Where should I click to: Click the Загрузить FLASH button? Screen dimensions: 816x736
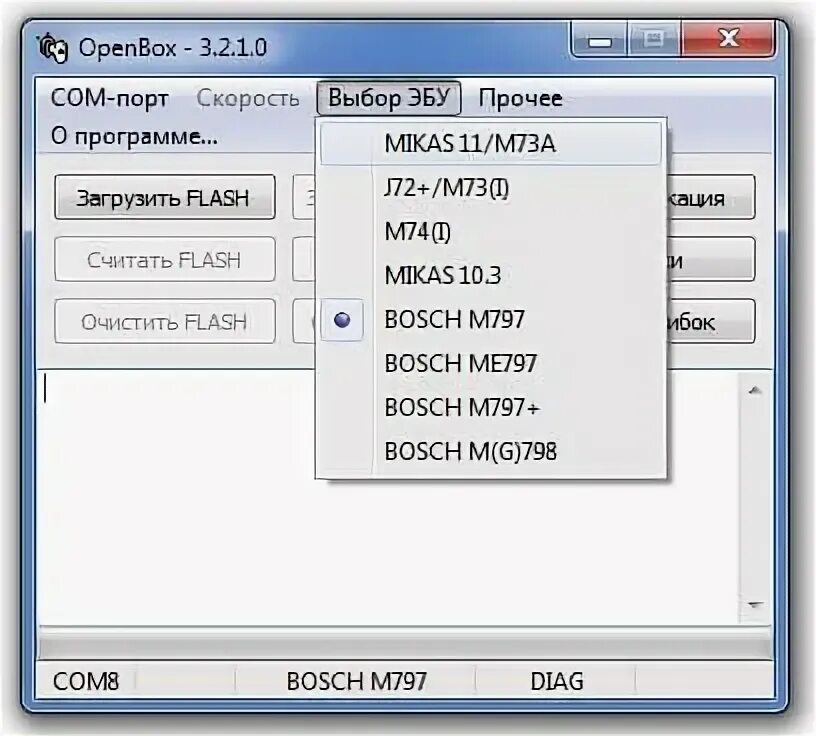[x=164, y=197]
